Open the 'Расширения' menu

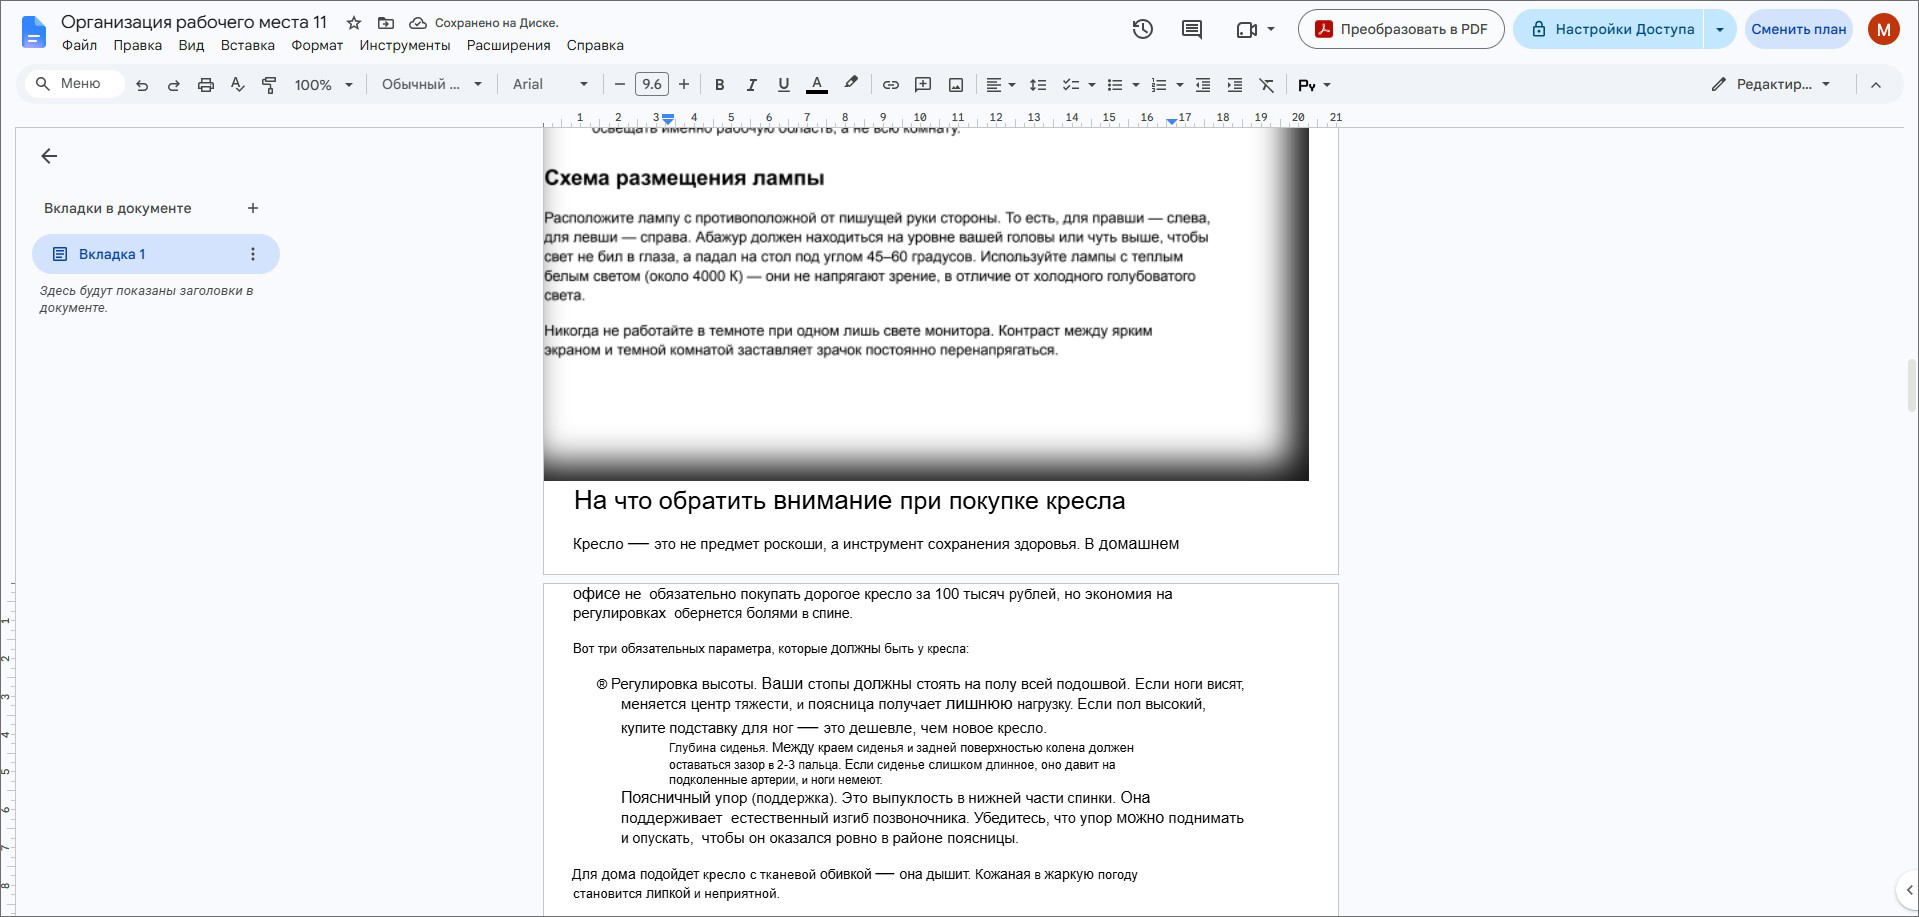click(x=509, y=45)
